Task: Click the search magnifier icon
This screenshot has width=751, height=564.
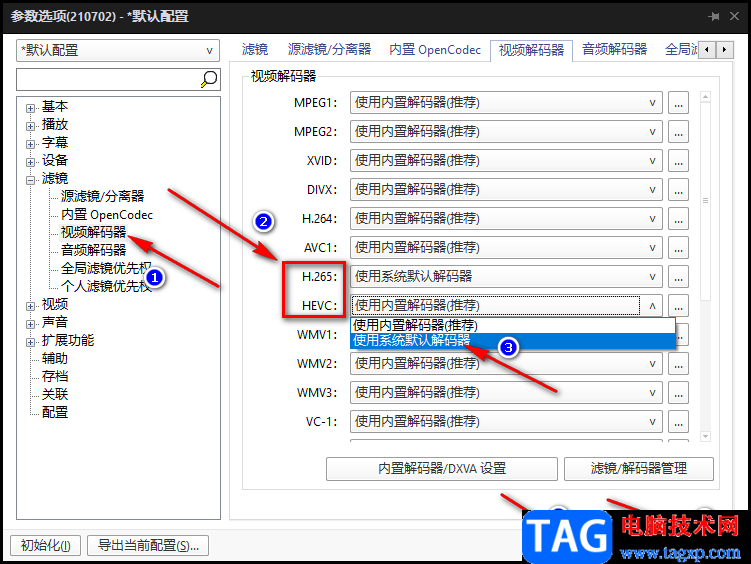Action: pyautogui.click(x=209, y=79)
